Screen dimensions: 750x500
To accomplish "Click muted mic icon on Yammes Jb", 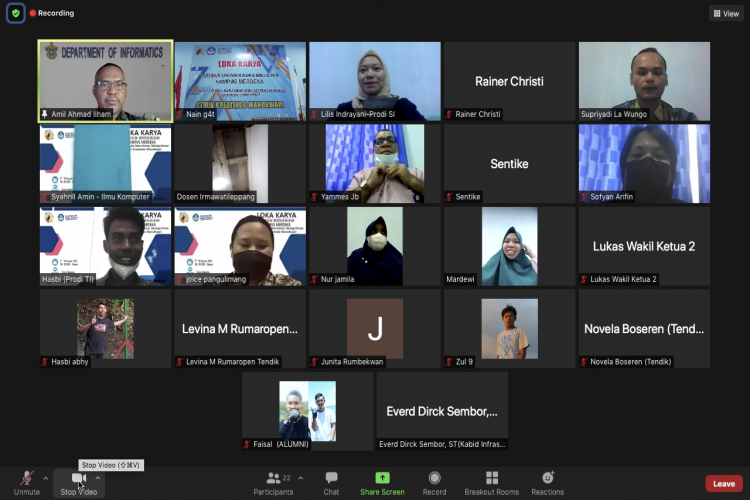I will coord(314,197).
